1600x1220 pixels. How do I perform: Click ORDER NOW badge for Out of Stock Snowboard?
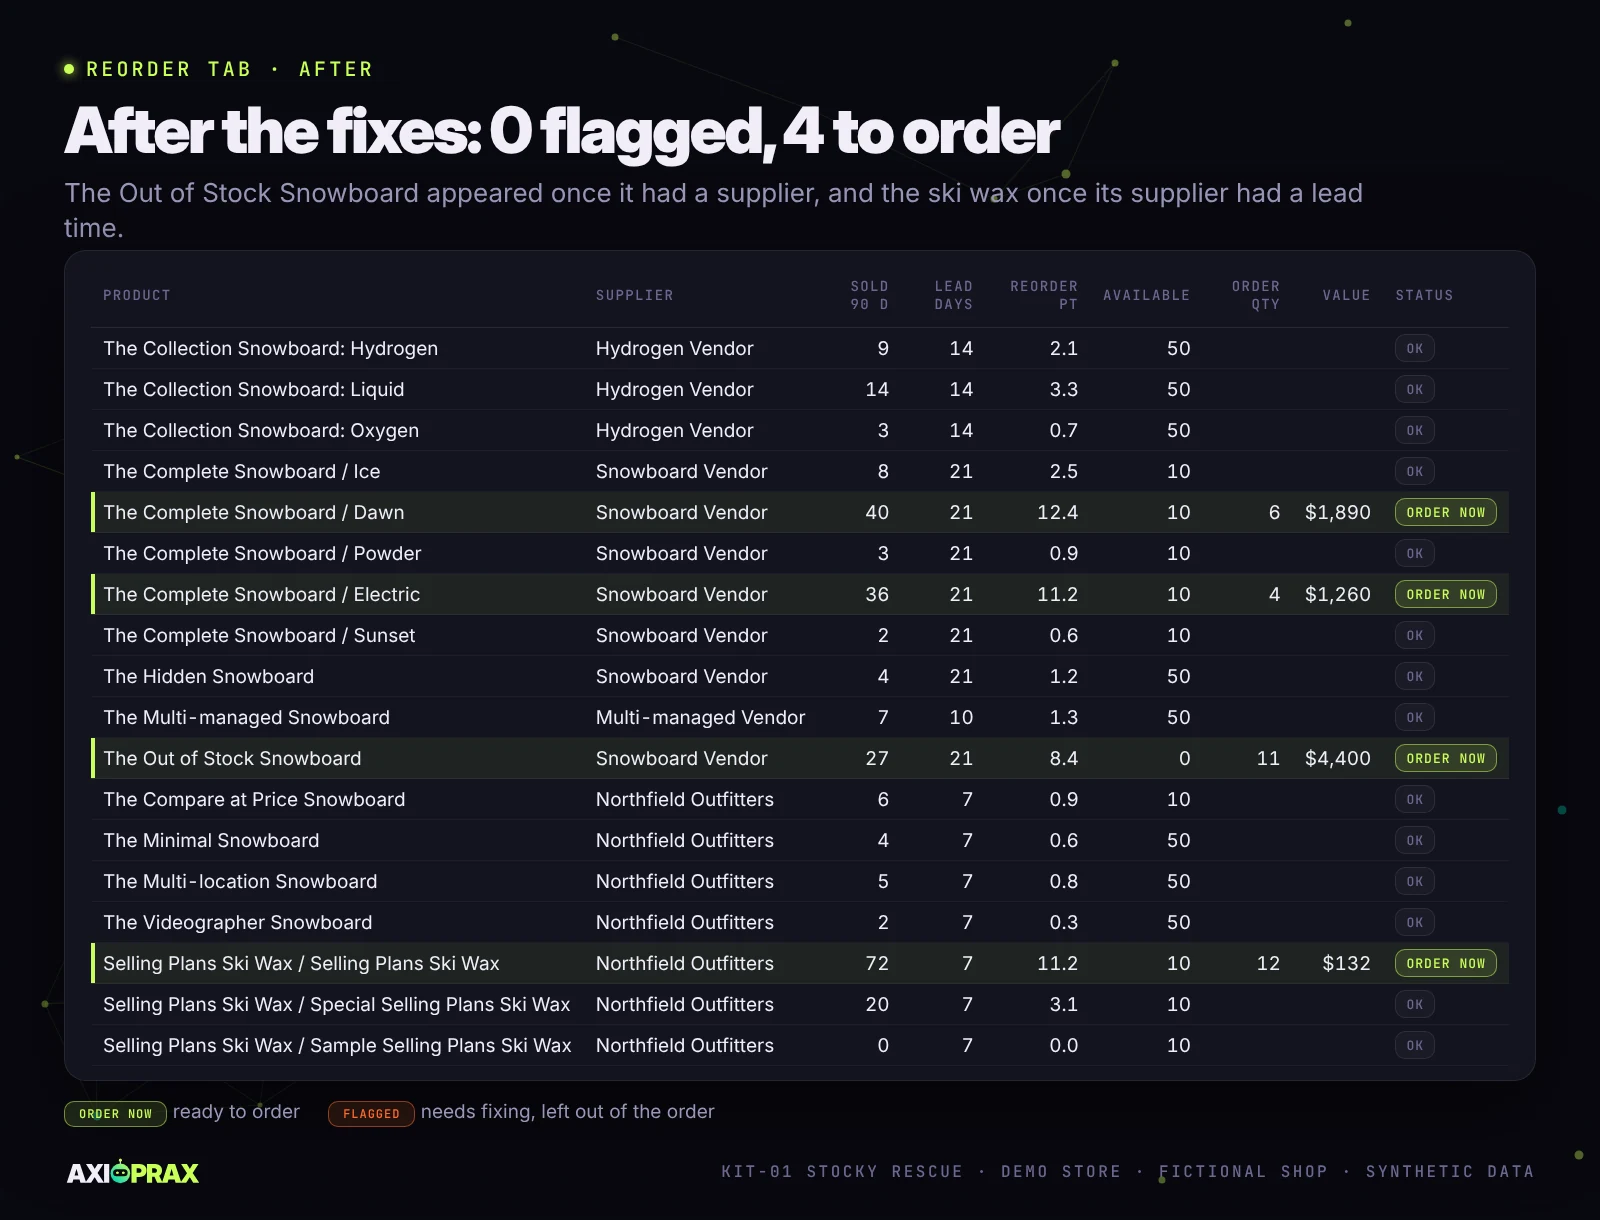tap(1446, 758)
